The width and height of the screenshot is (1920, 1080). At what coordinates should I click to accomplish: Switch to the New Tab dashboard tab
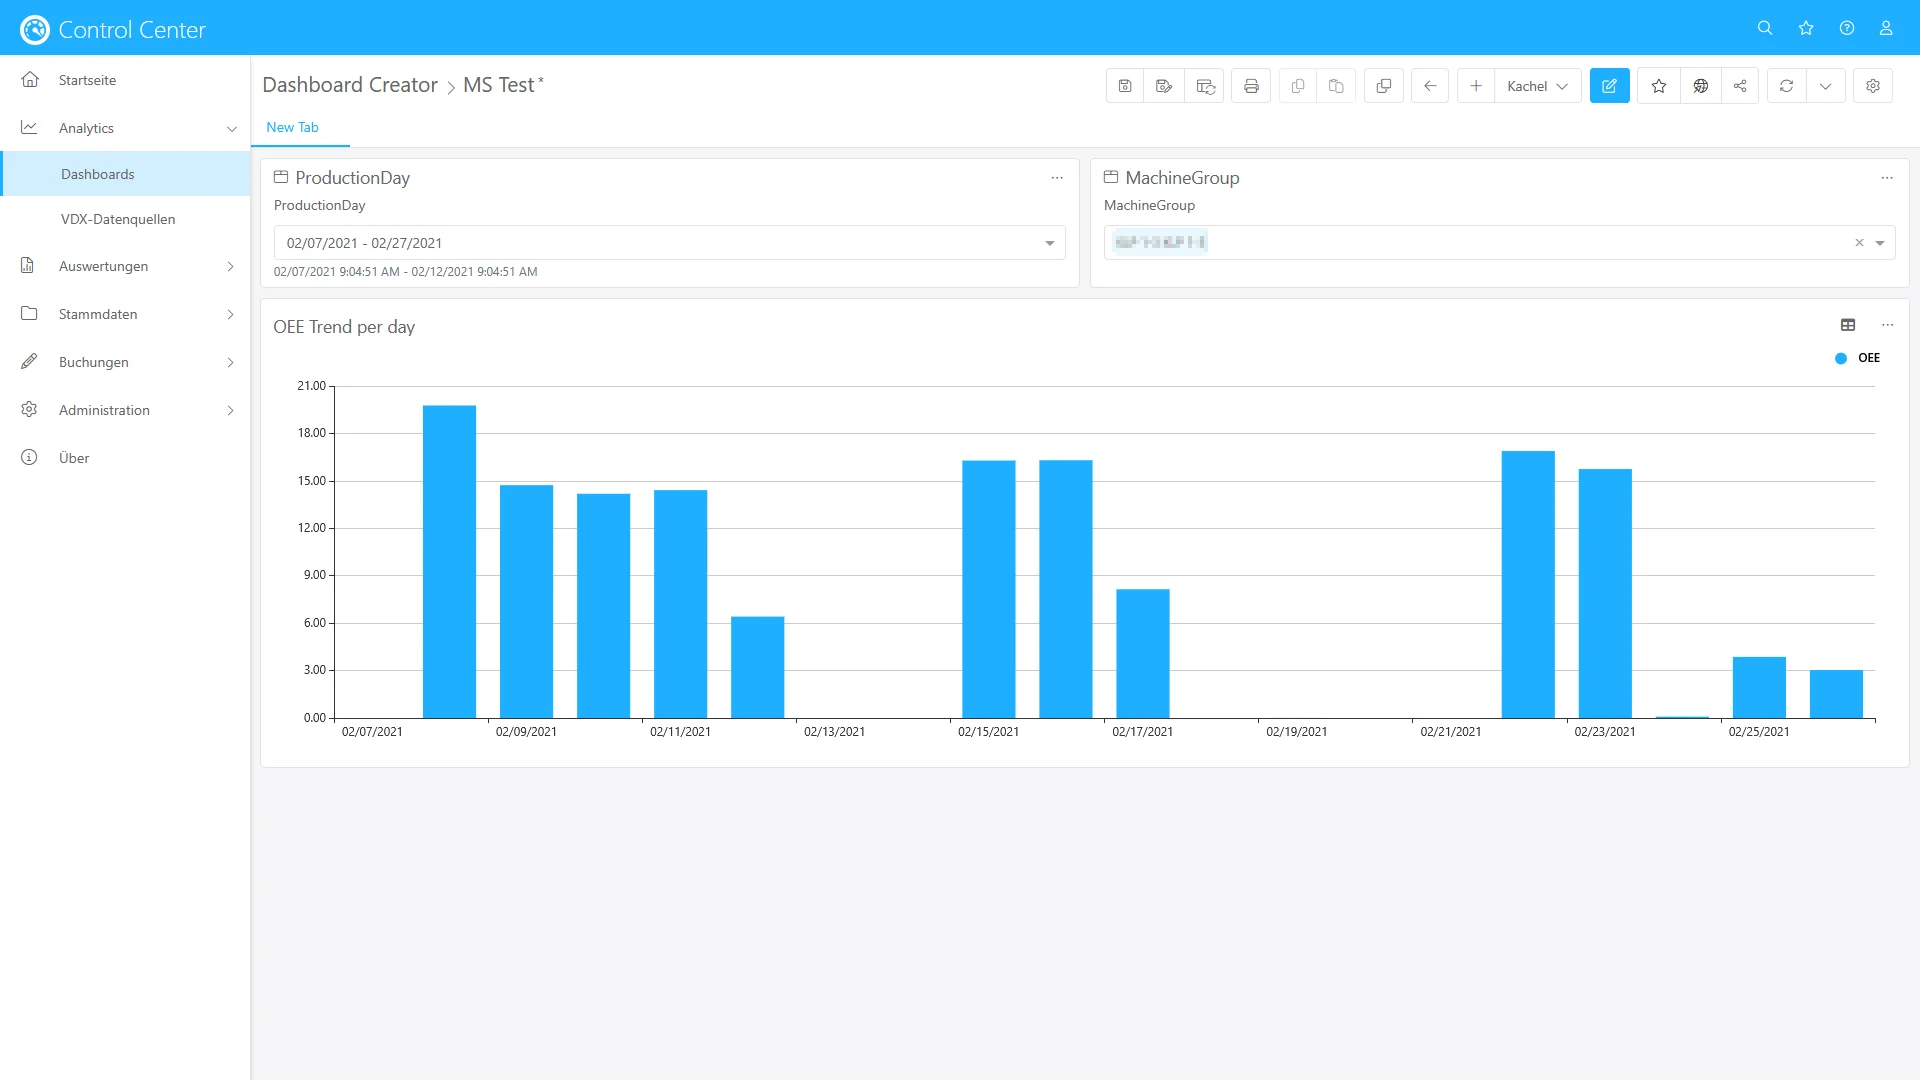tap(292, 127)
